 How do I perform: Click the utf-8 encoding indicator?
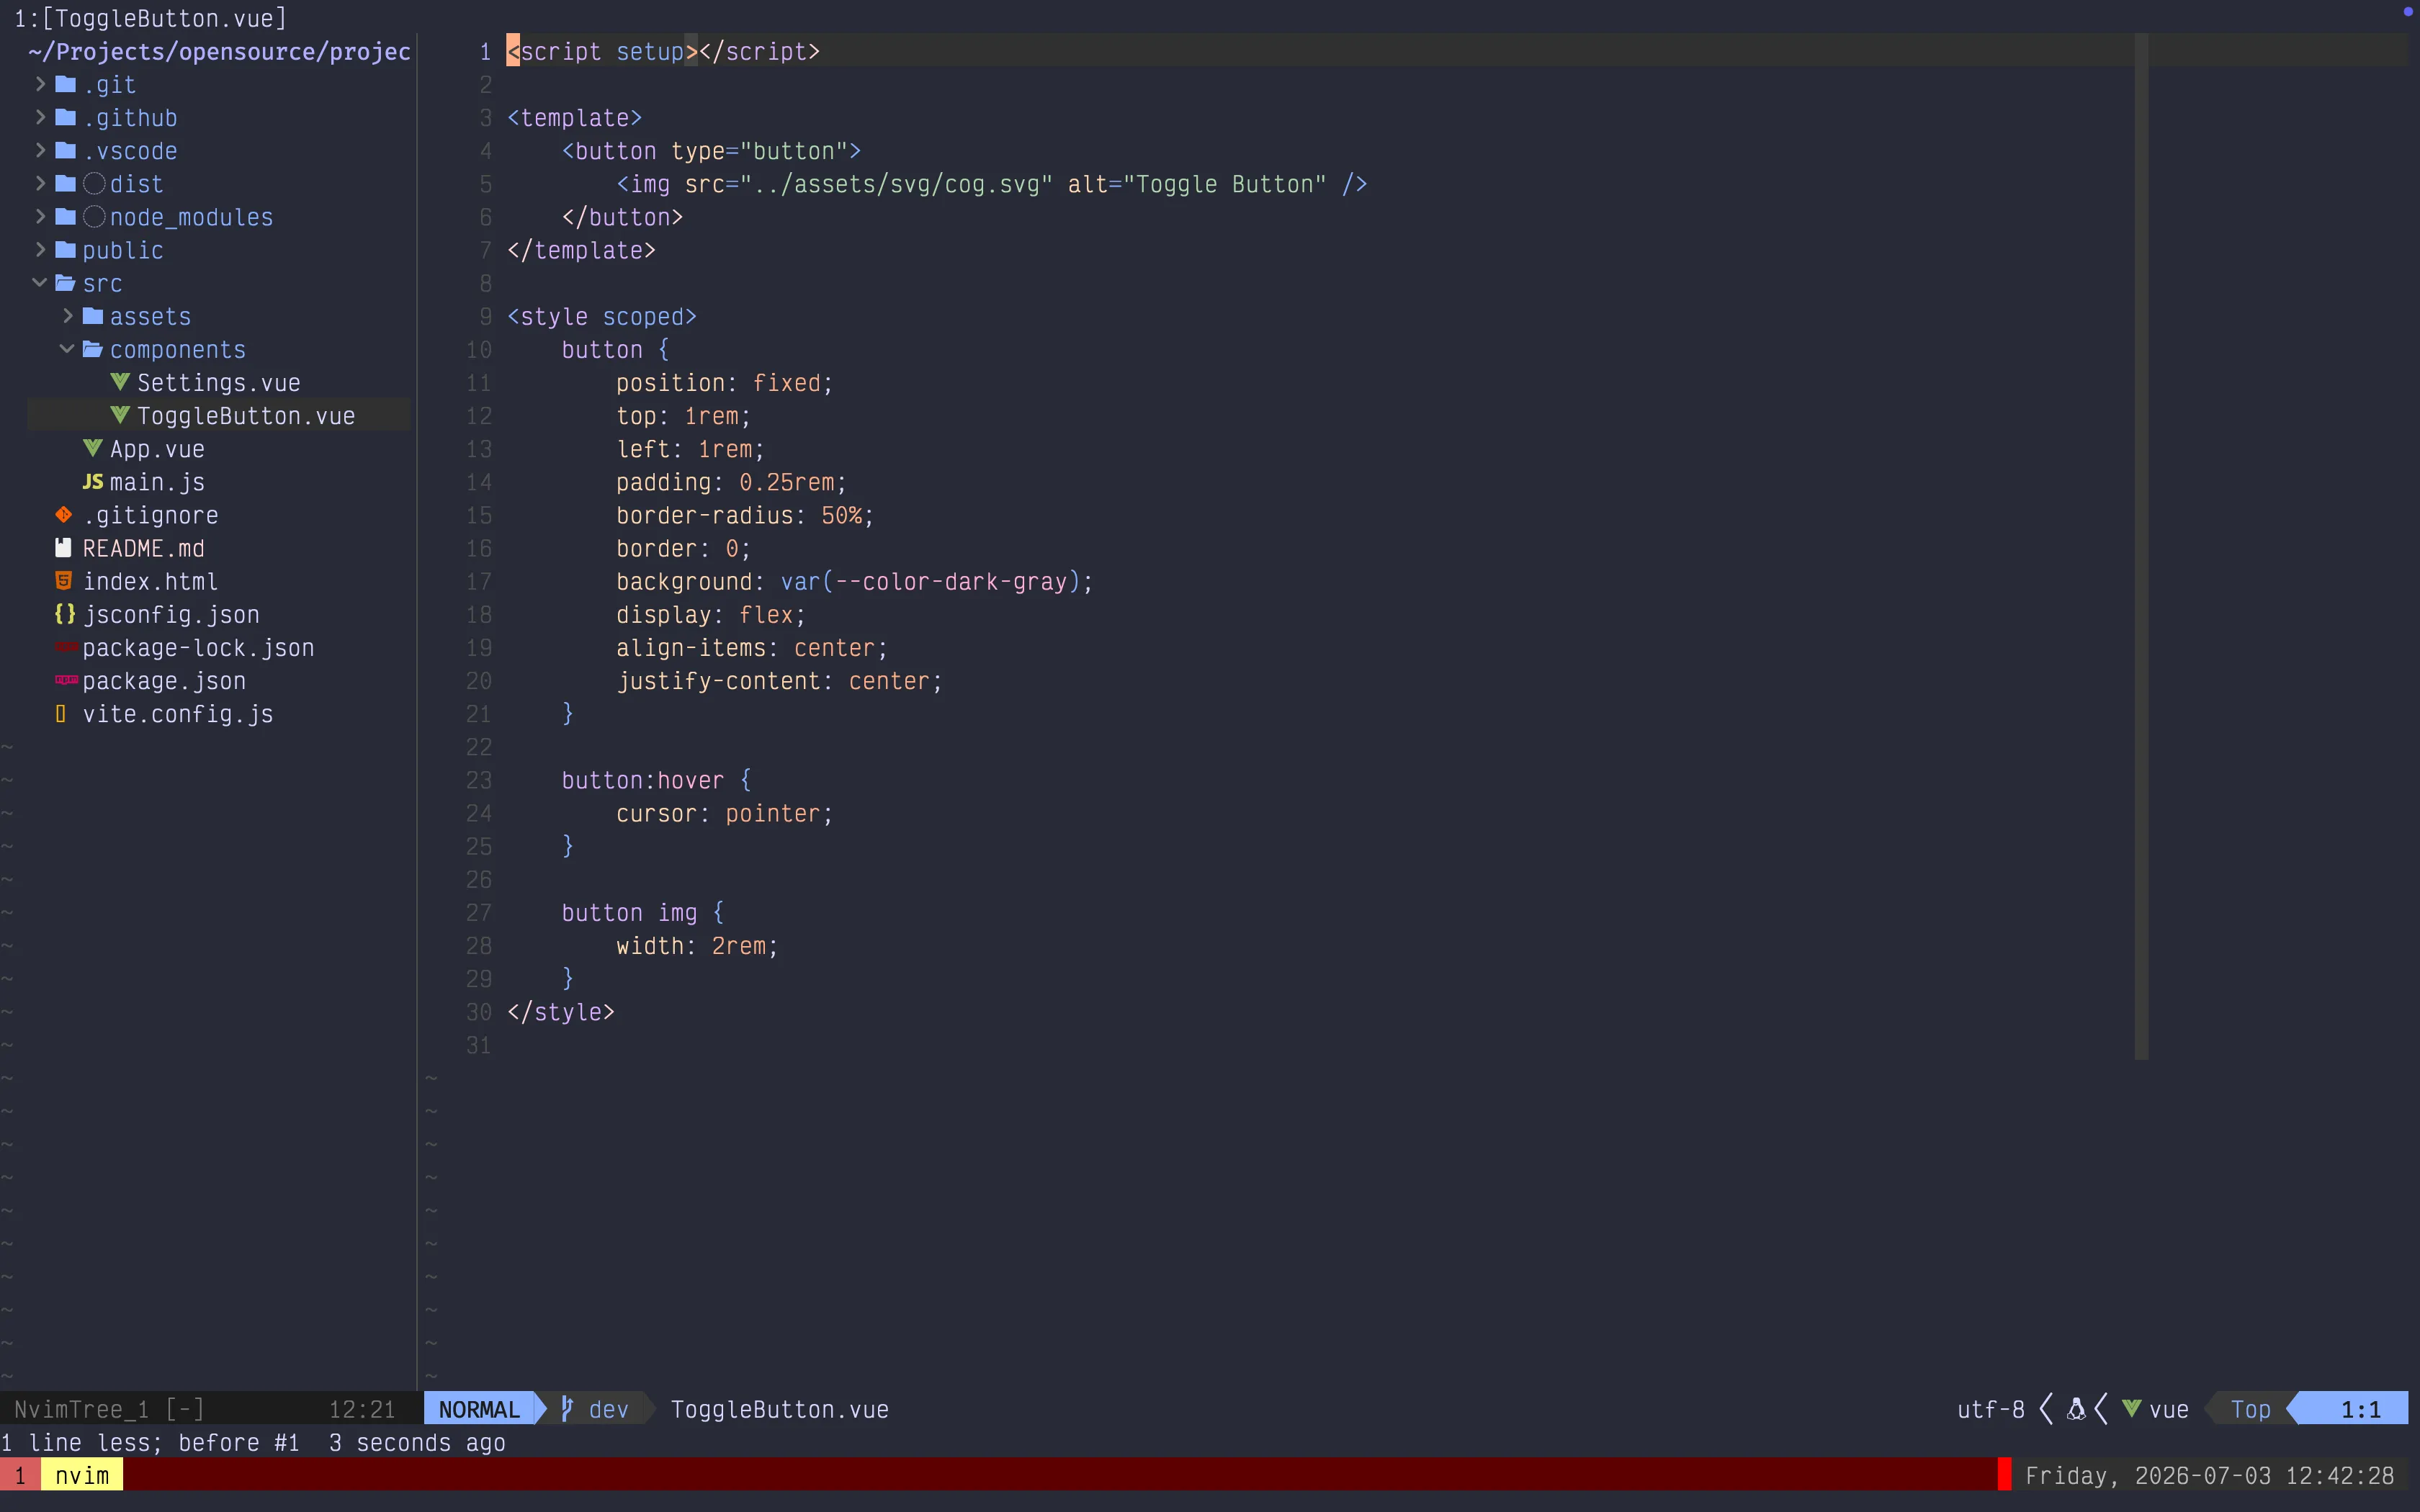click(1990, 1409)
